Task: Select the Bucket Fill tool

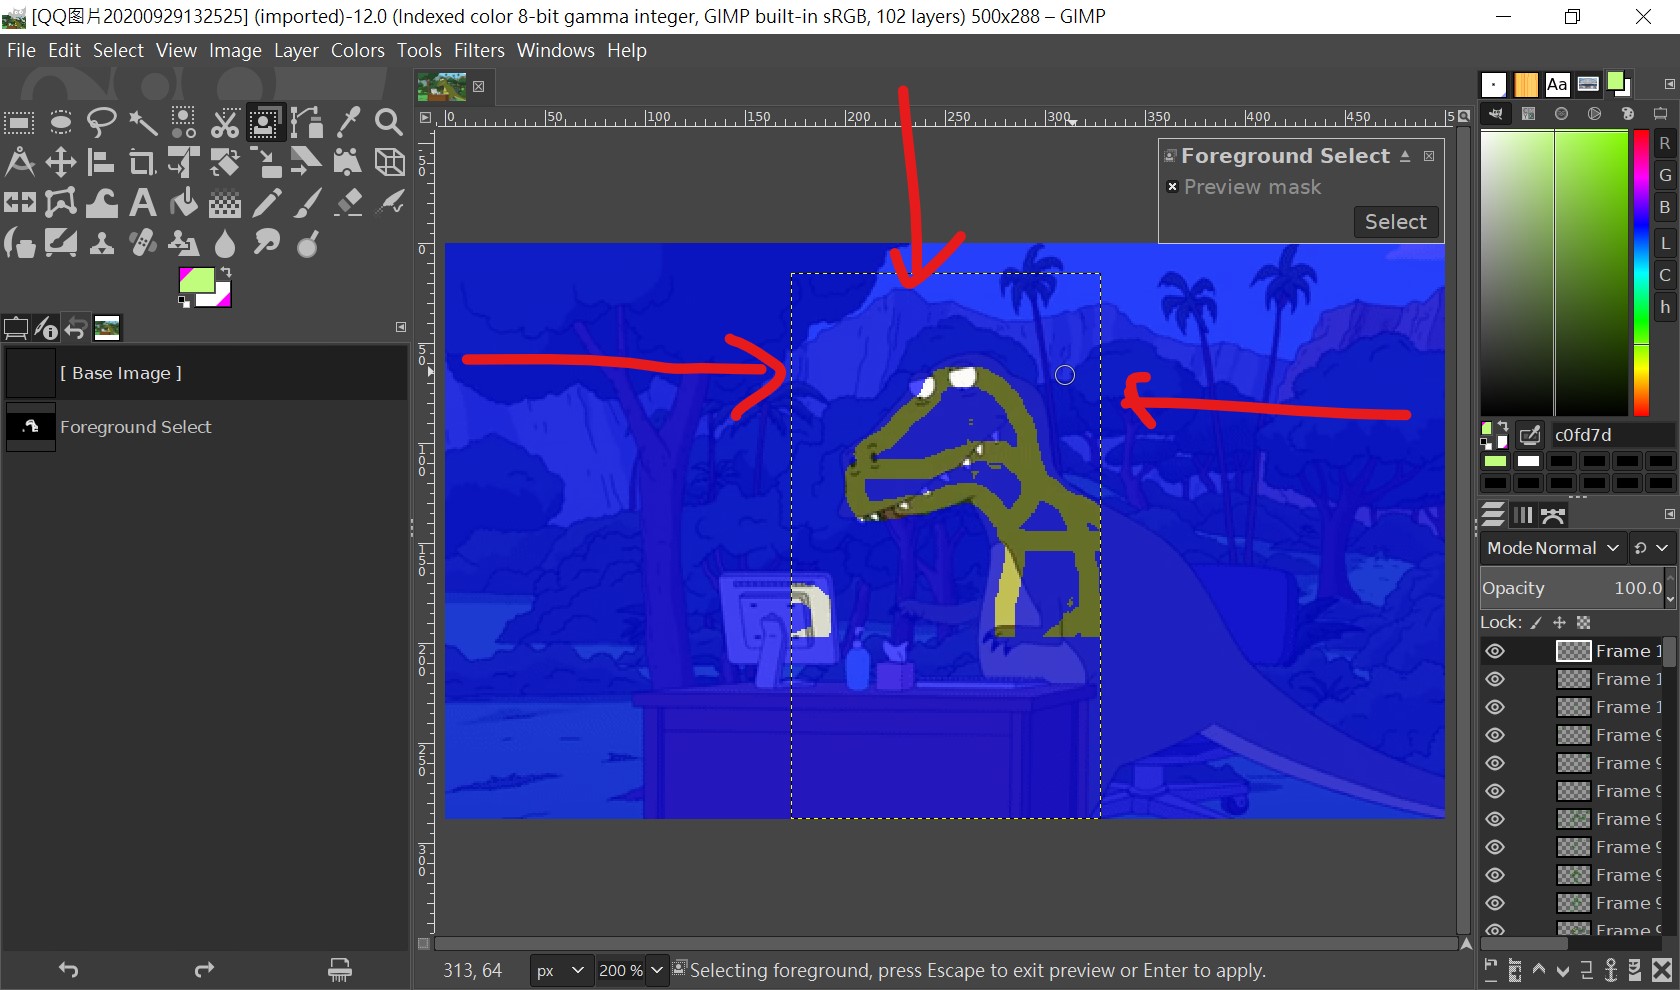Action: tap(184, 203)
